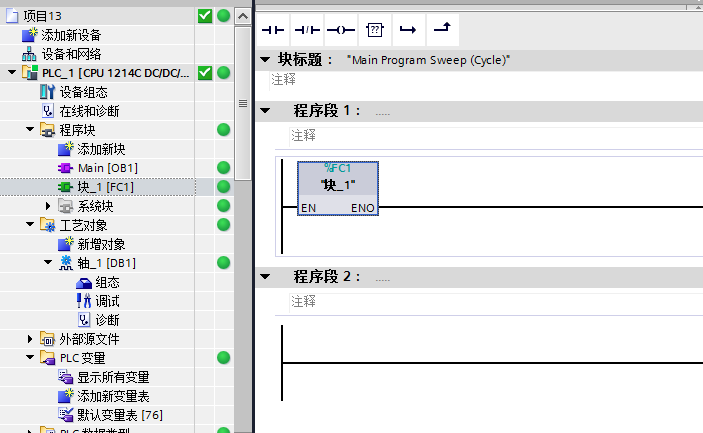Insert a normally open contact
Viewport: 703px width, 433px height.
273,29
